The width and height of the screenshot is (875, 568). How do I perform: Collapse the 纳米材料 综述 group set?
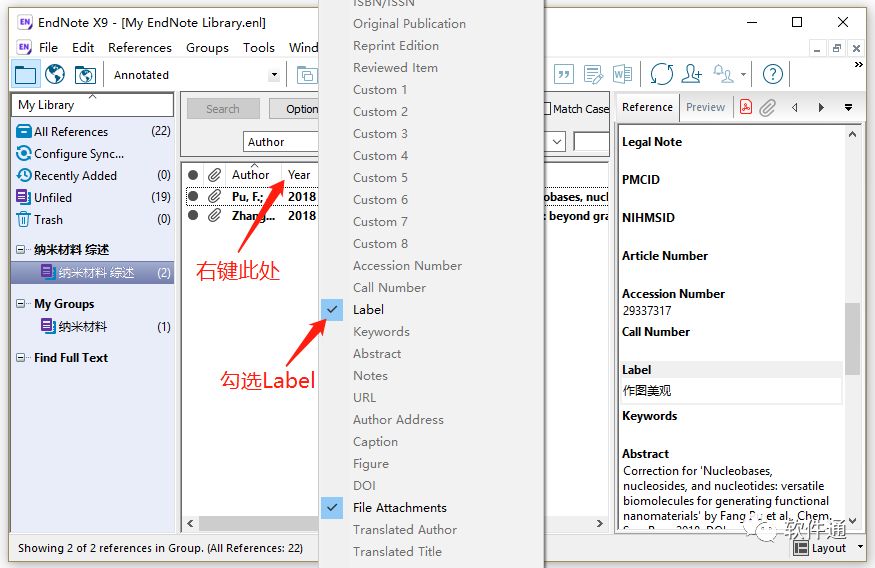[21, 249]
